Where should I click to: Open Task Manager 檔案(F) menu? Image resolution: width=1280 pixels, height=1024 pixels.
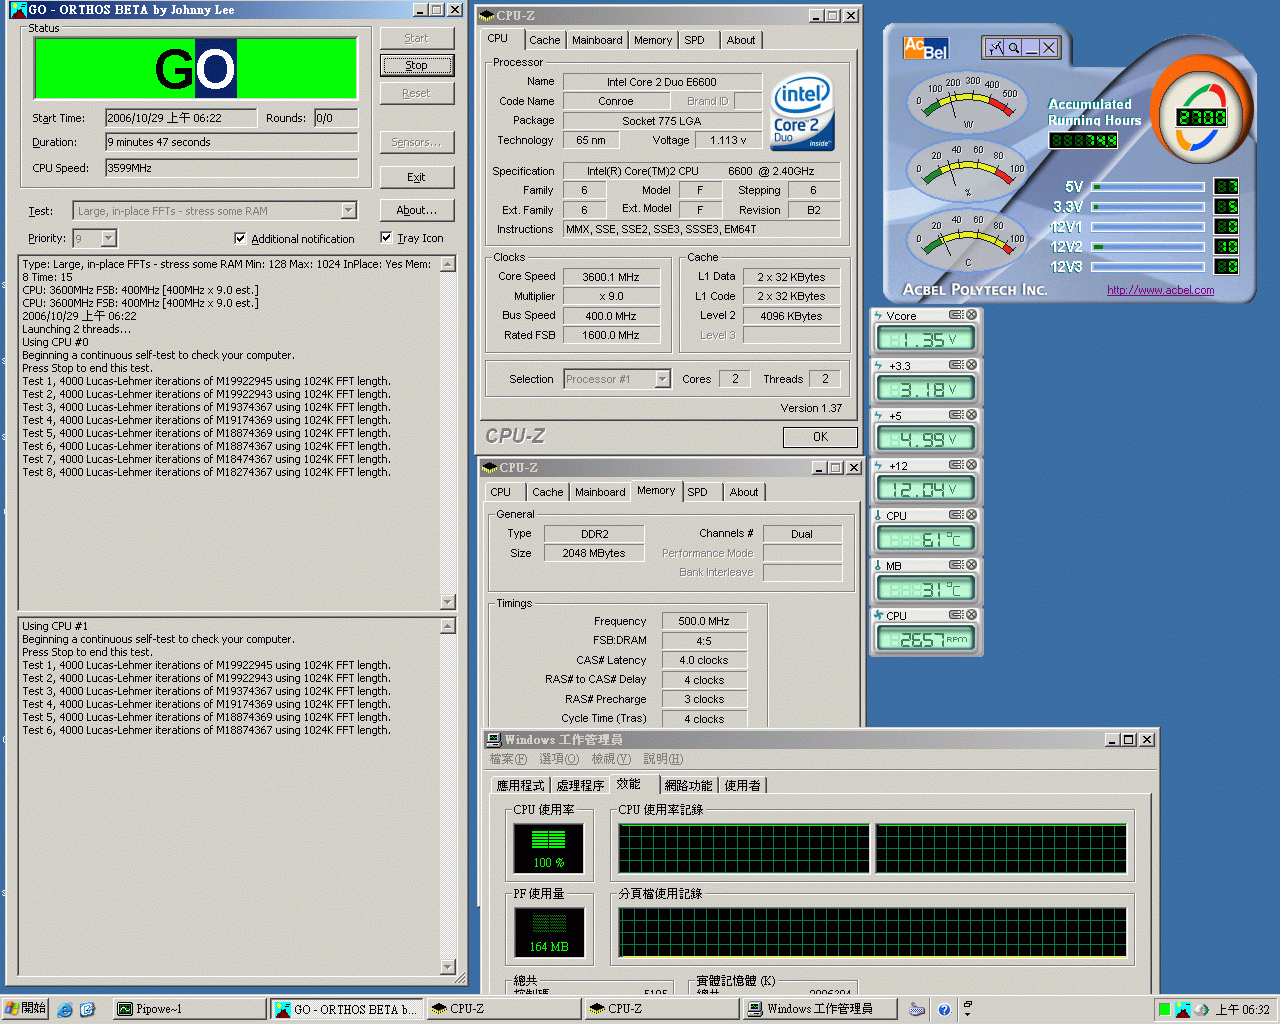click(x=508, y=759)
